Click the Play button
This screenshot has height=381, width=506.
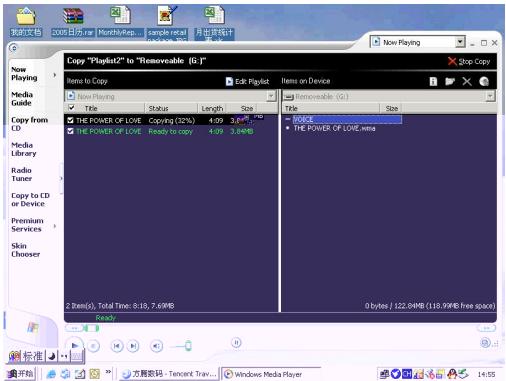[x=75, y=346]
